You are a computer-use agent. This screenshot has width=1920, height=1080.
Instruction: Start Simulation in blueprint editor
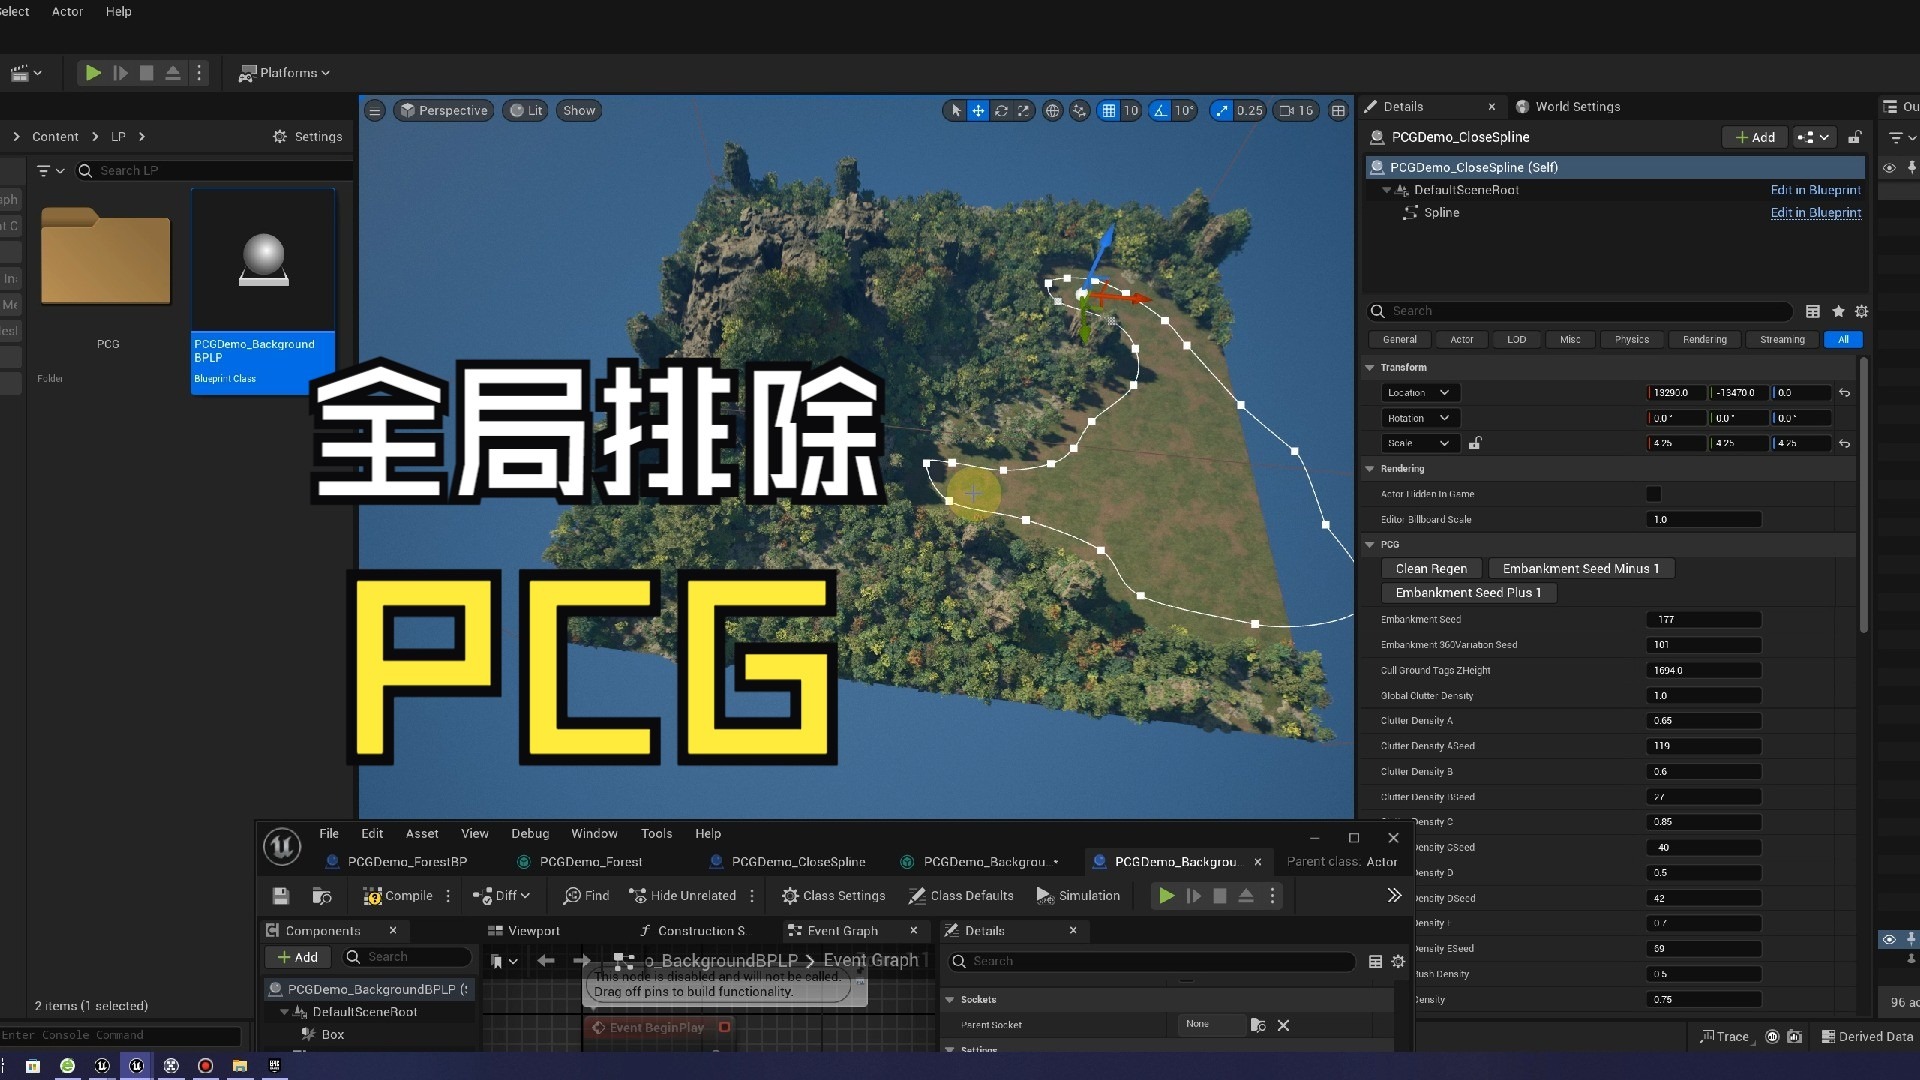click(1078, 896)
